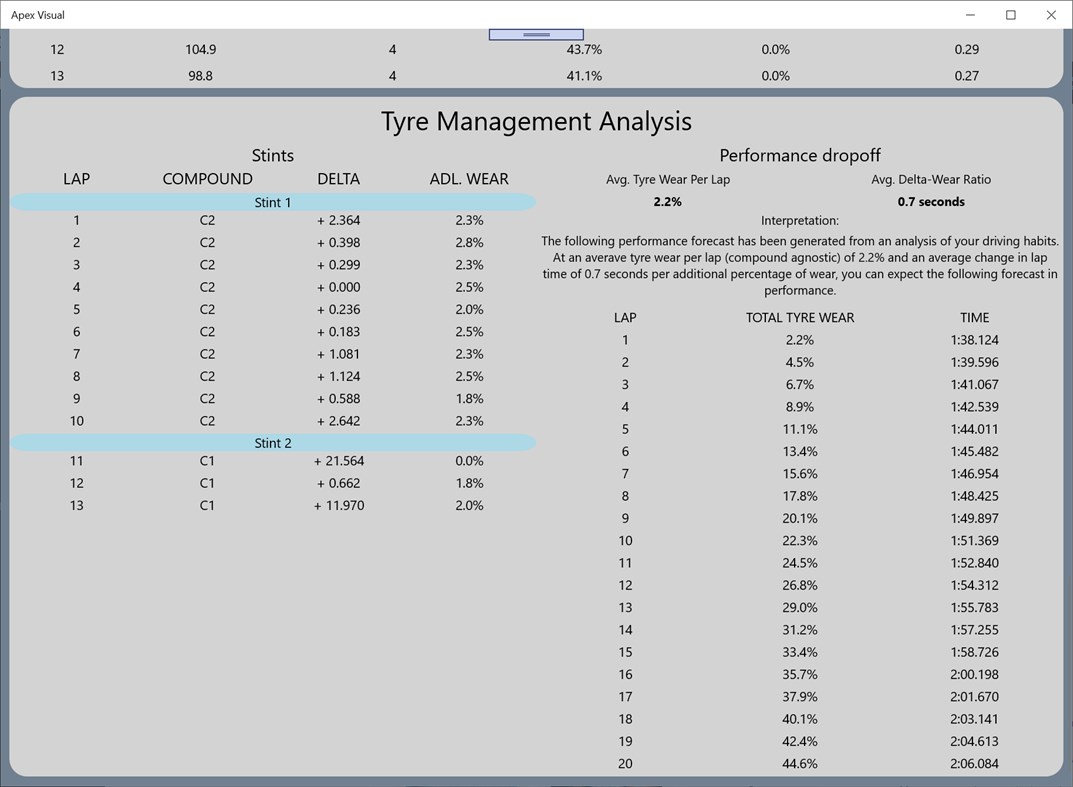
Task: Click the 0.0% wear for lap 11
Action: [469, 461]
